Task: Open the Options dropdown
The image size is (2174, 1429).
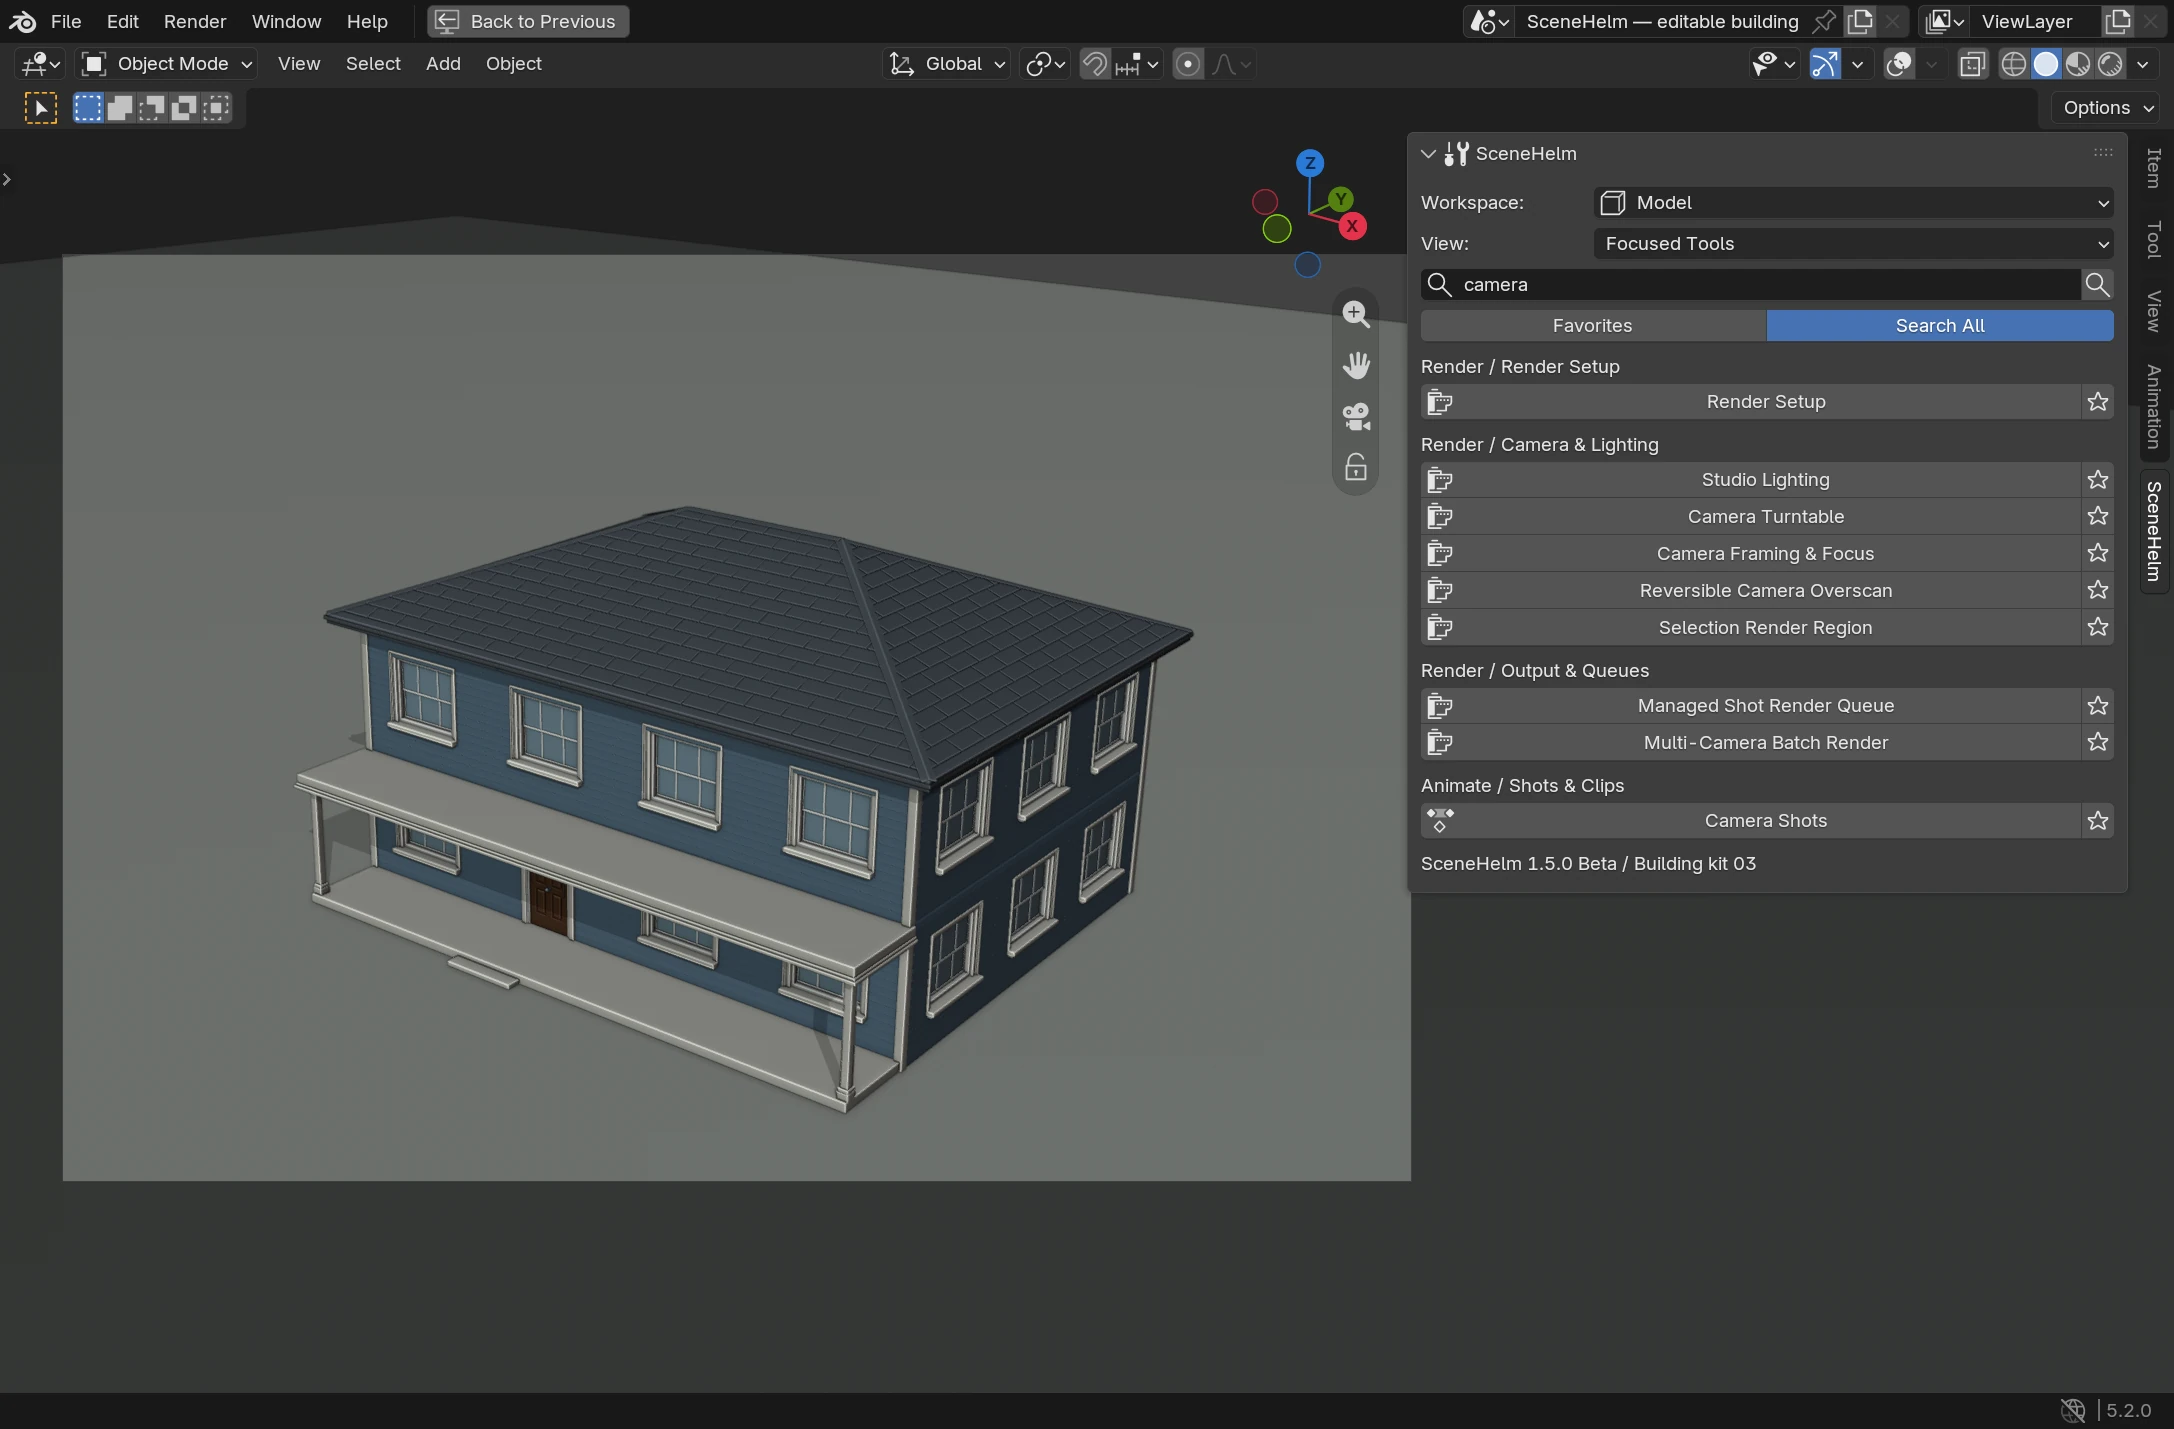Action: (2108, 108)
